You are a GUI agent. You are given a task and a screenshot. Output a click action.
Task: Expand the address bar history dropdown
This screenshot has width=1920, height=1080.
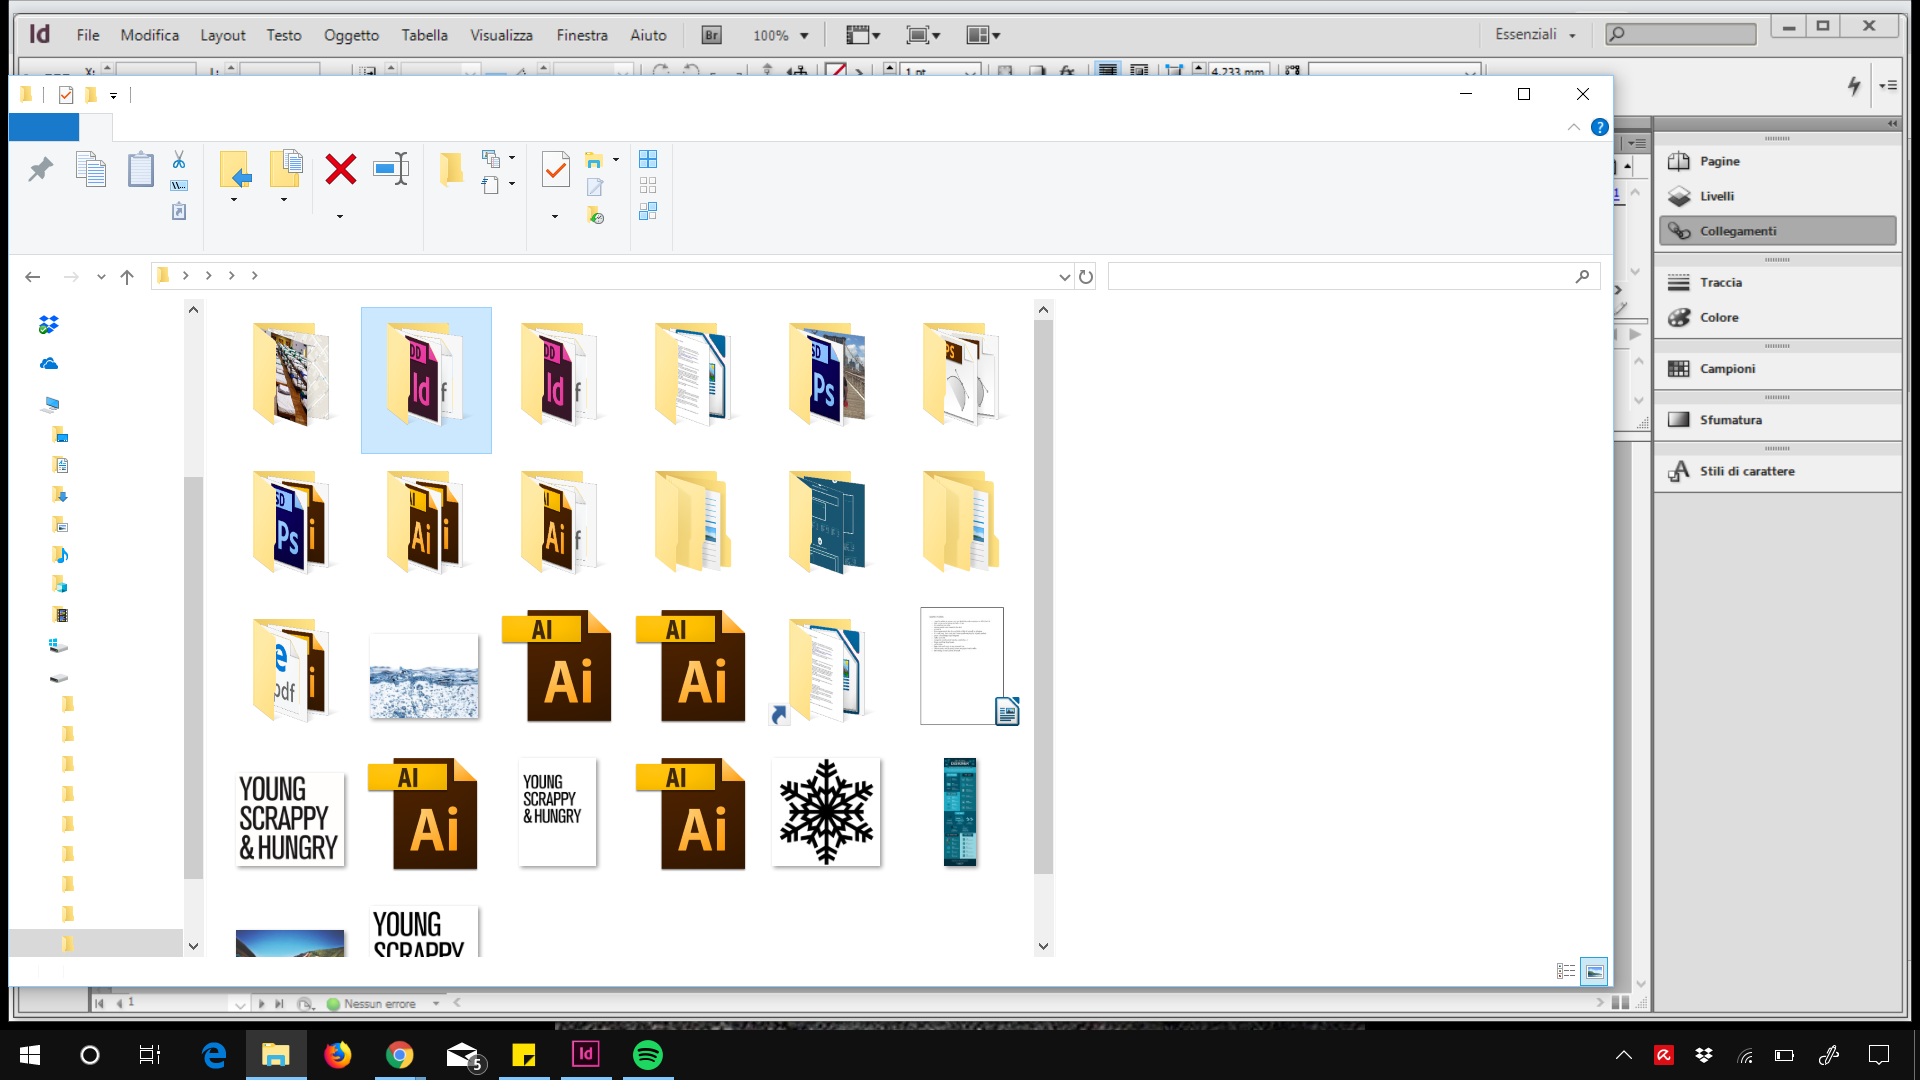[x=1064, y=277]
